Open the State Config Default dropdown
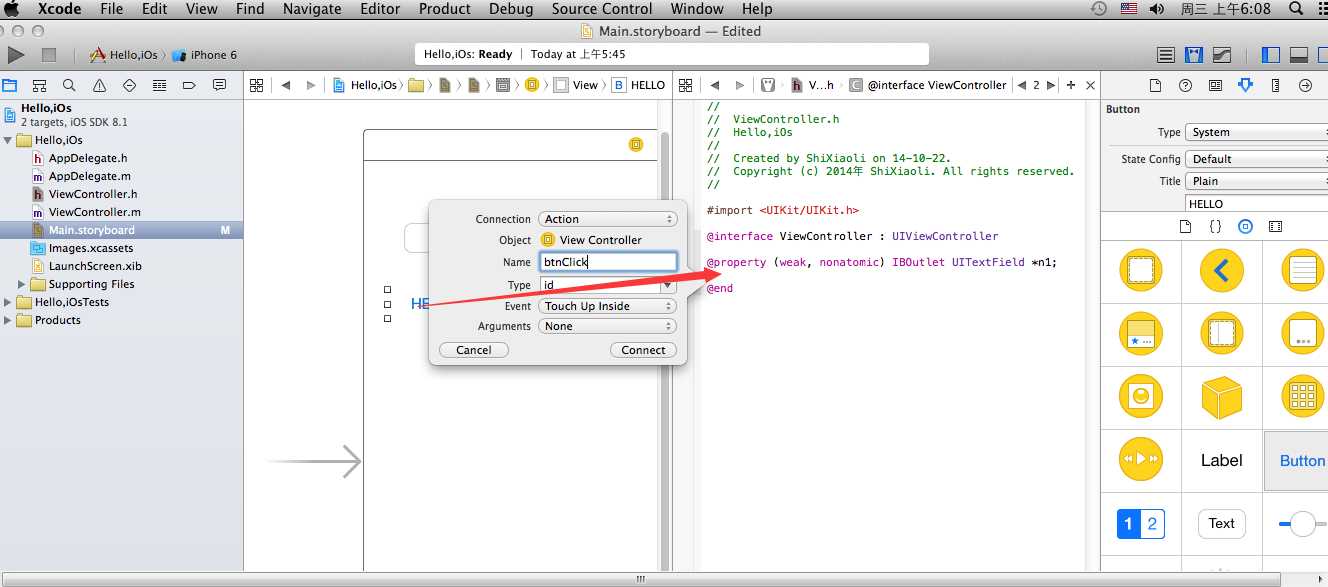1328x587 pixels. 1257,159
